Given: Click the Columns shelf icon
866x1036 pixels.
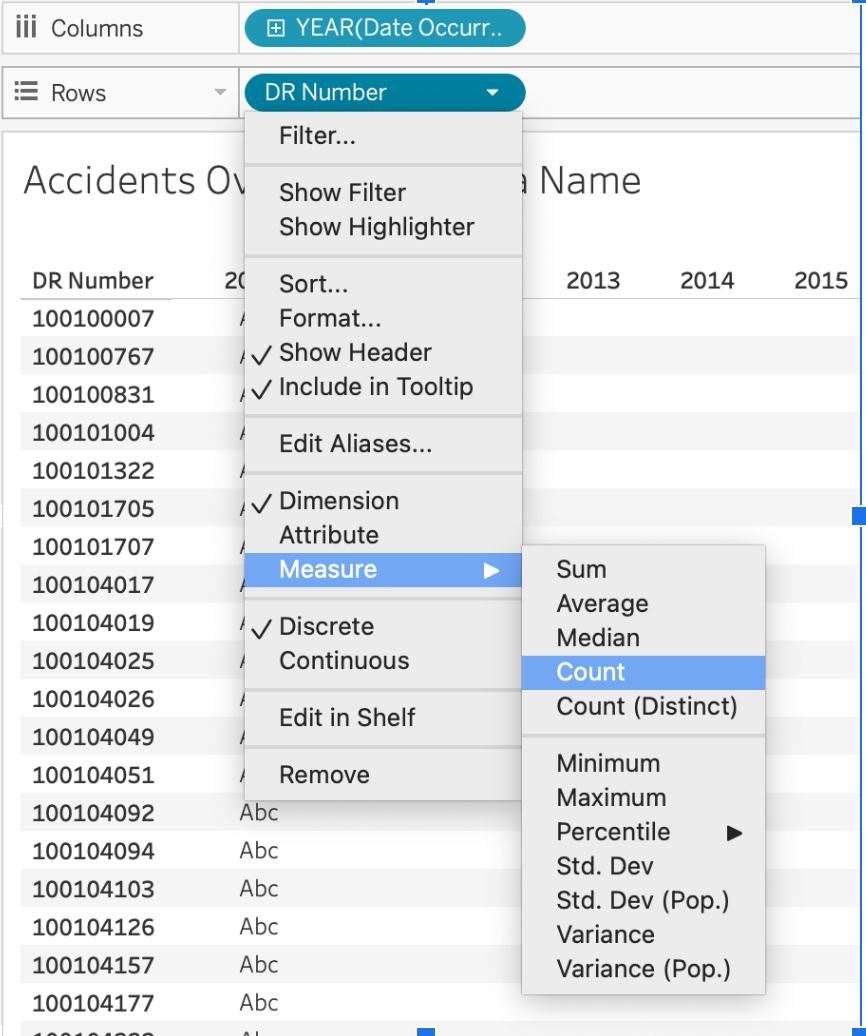Looking at the screenshot, I should pos(26,28).
